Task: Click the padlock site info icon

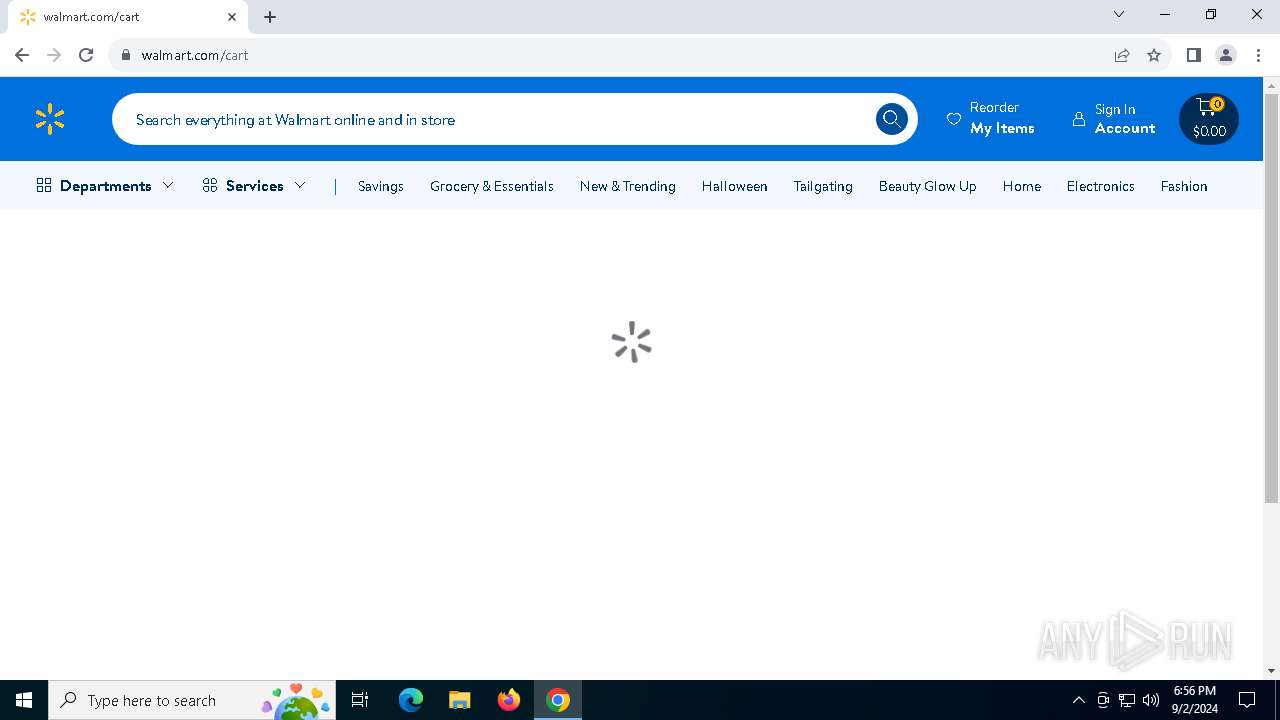Action: point(125,55)
